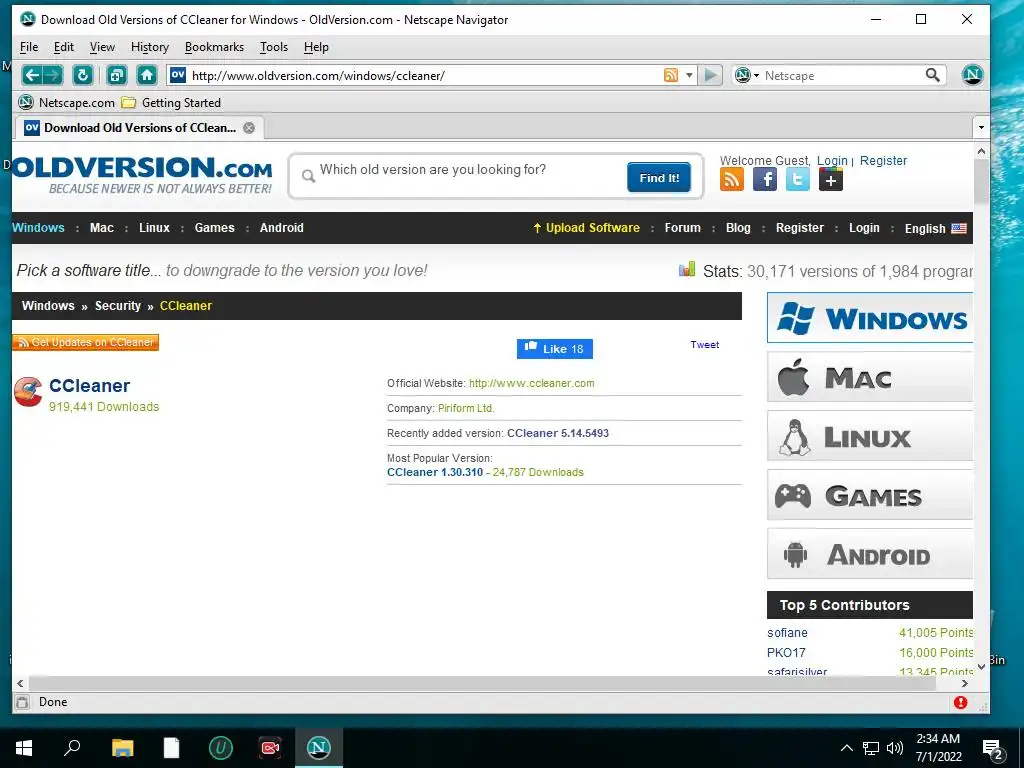Click the Linux platform banner in sidebar
The width and height of the screenshot is (1024, 768).
point(870,436)
